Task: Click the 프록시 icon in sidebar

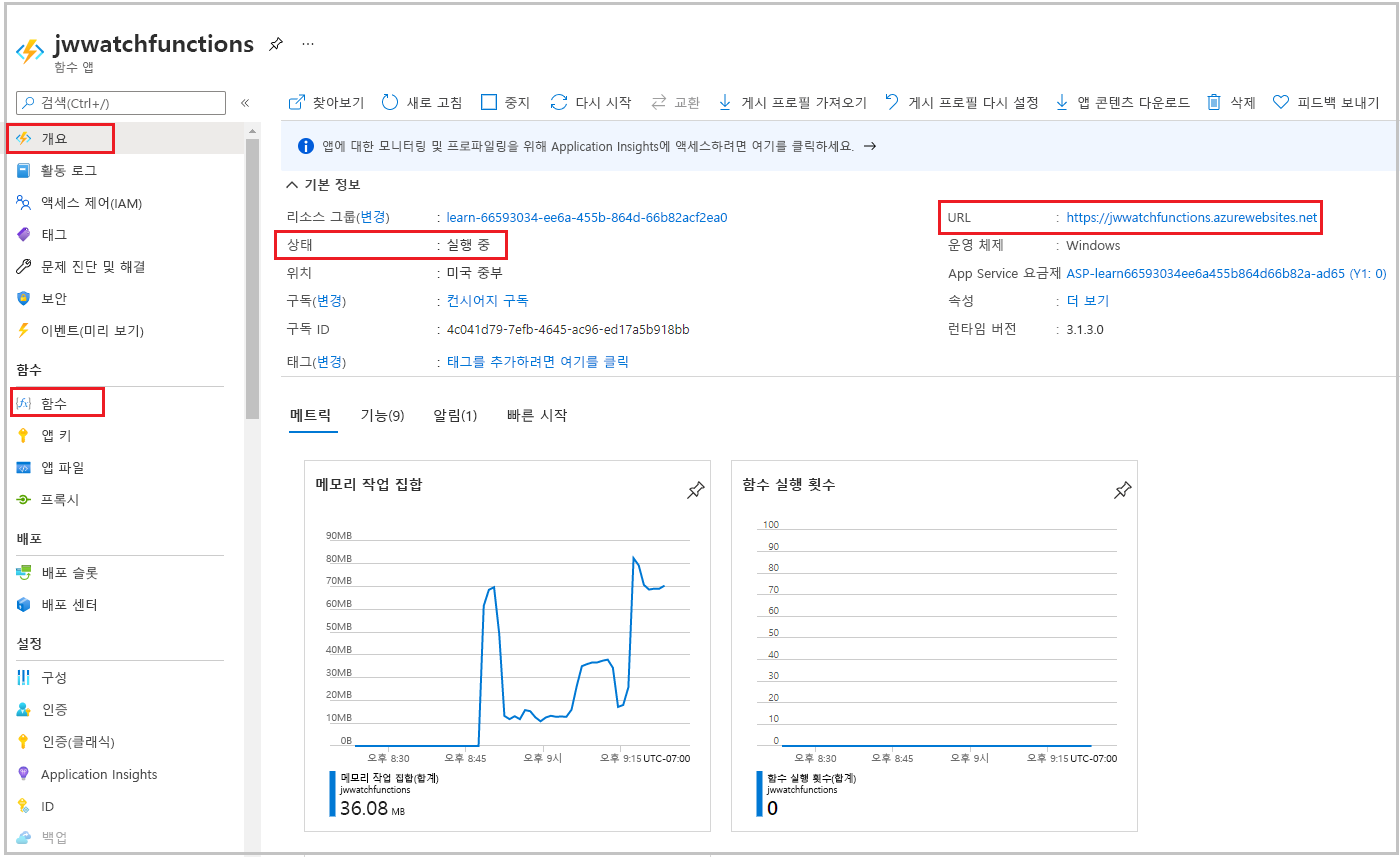Action: (24, 499)
